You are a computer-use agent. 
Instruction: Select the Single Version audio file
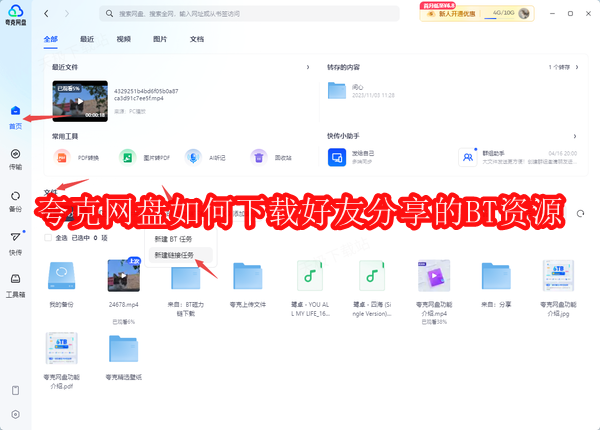(x=372, y=275)
